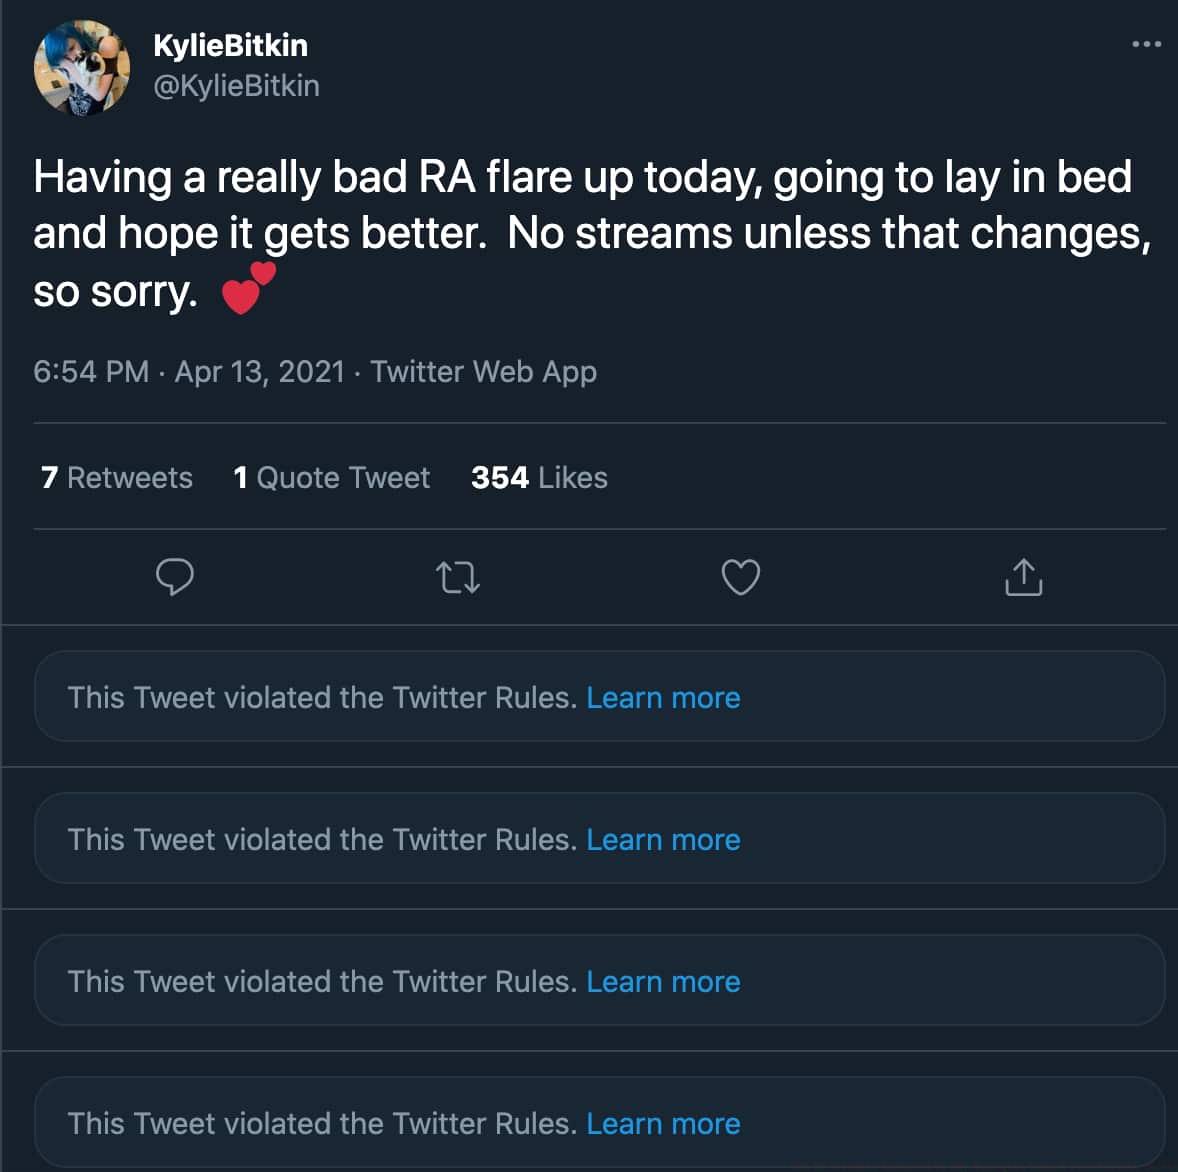Click the Twitter Web App source link
Image resolution: width=1178 pixels, height=1172 pixels.
pos(484,372)
